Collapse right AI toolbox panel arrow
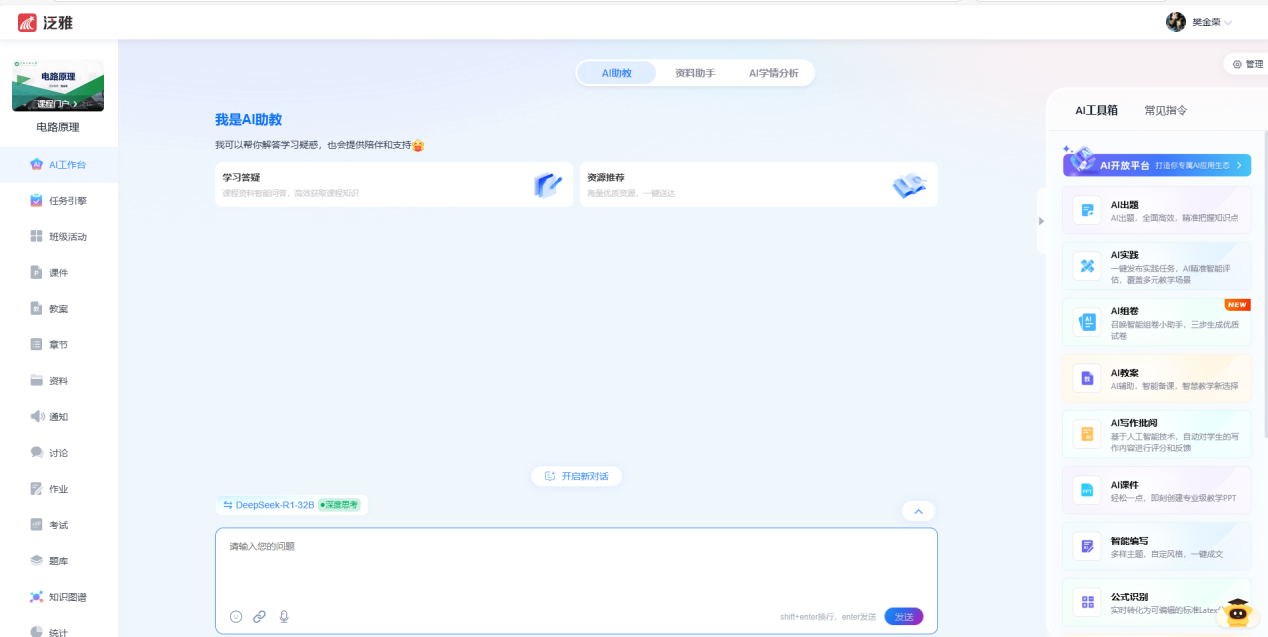The image size is (1268, 637). click(1041, 221)
